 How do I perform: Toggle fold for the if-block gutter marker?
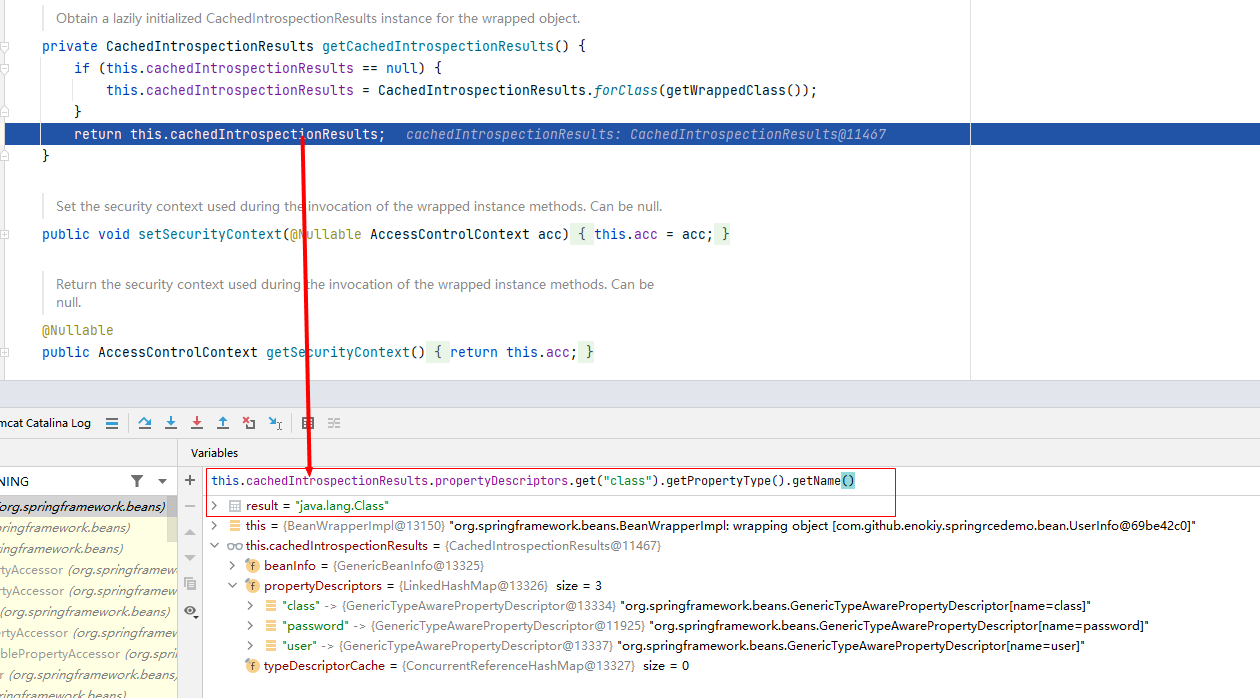click(x=6, y=68)
